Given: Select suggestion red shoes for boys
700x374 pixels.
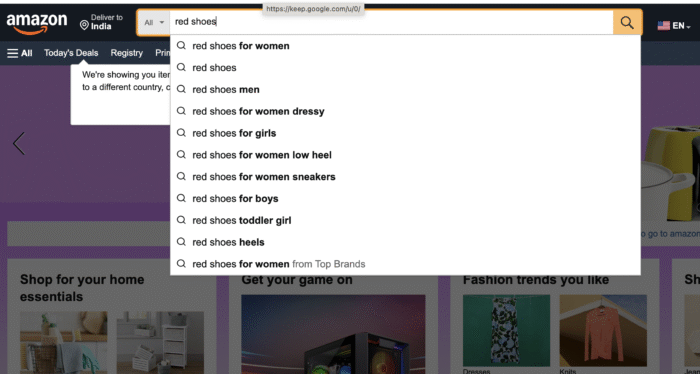Looking at the screenshot, I should 405,199.
